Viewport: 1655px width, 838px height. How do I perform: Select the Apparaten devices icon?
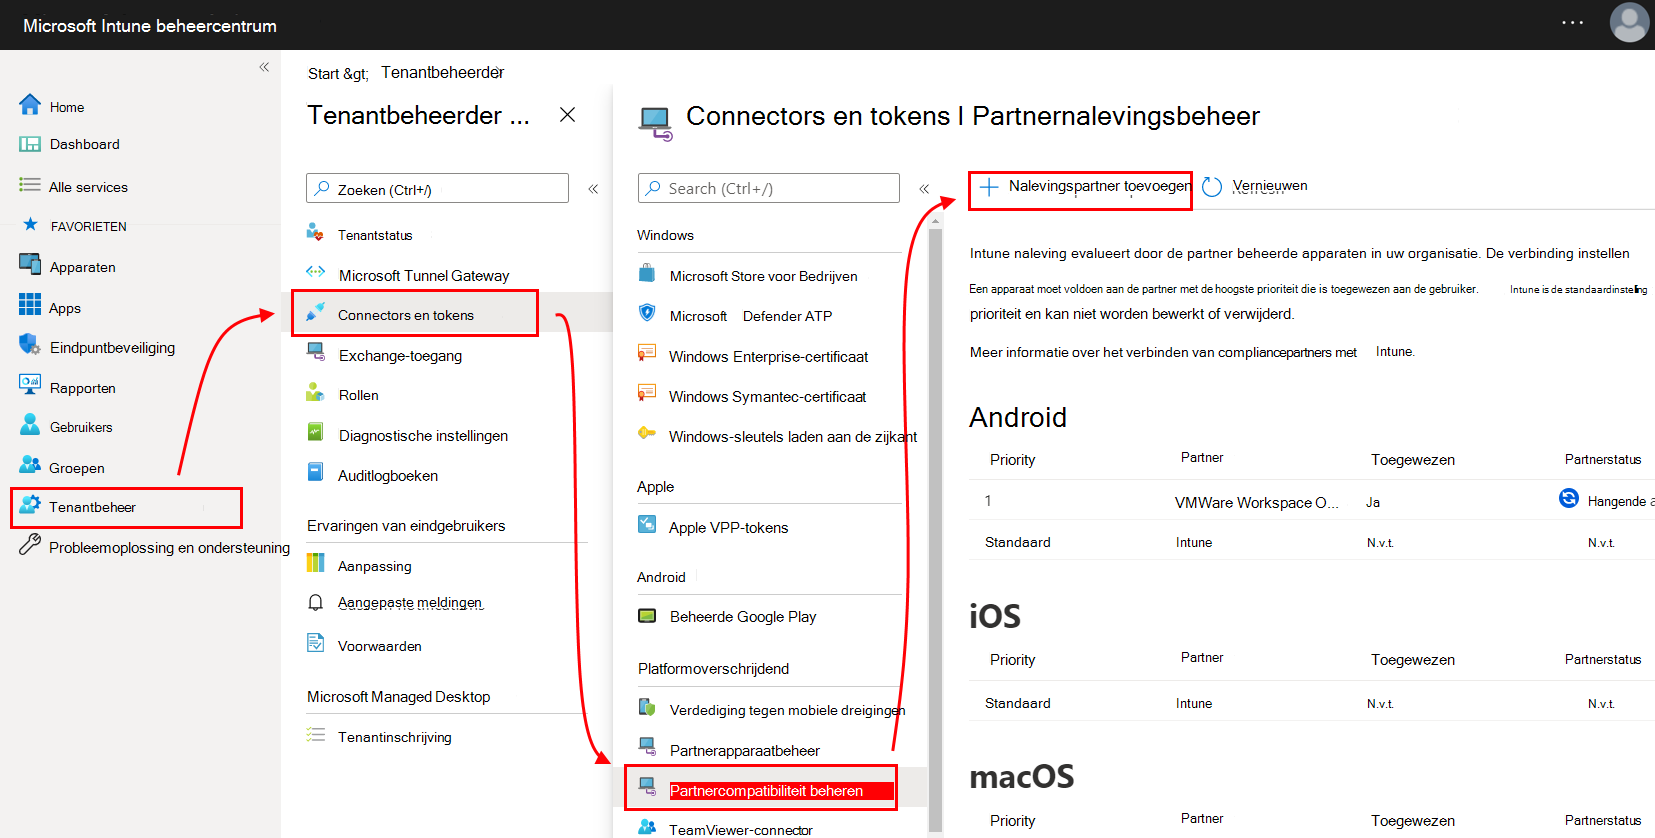tap(30, 264)
